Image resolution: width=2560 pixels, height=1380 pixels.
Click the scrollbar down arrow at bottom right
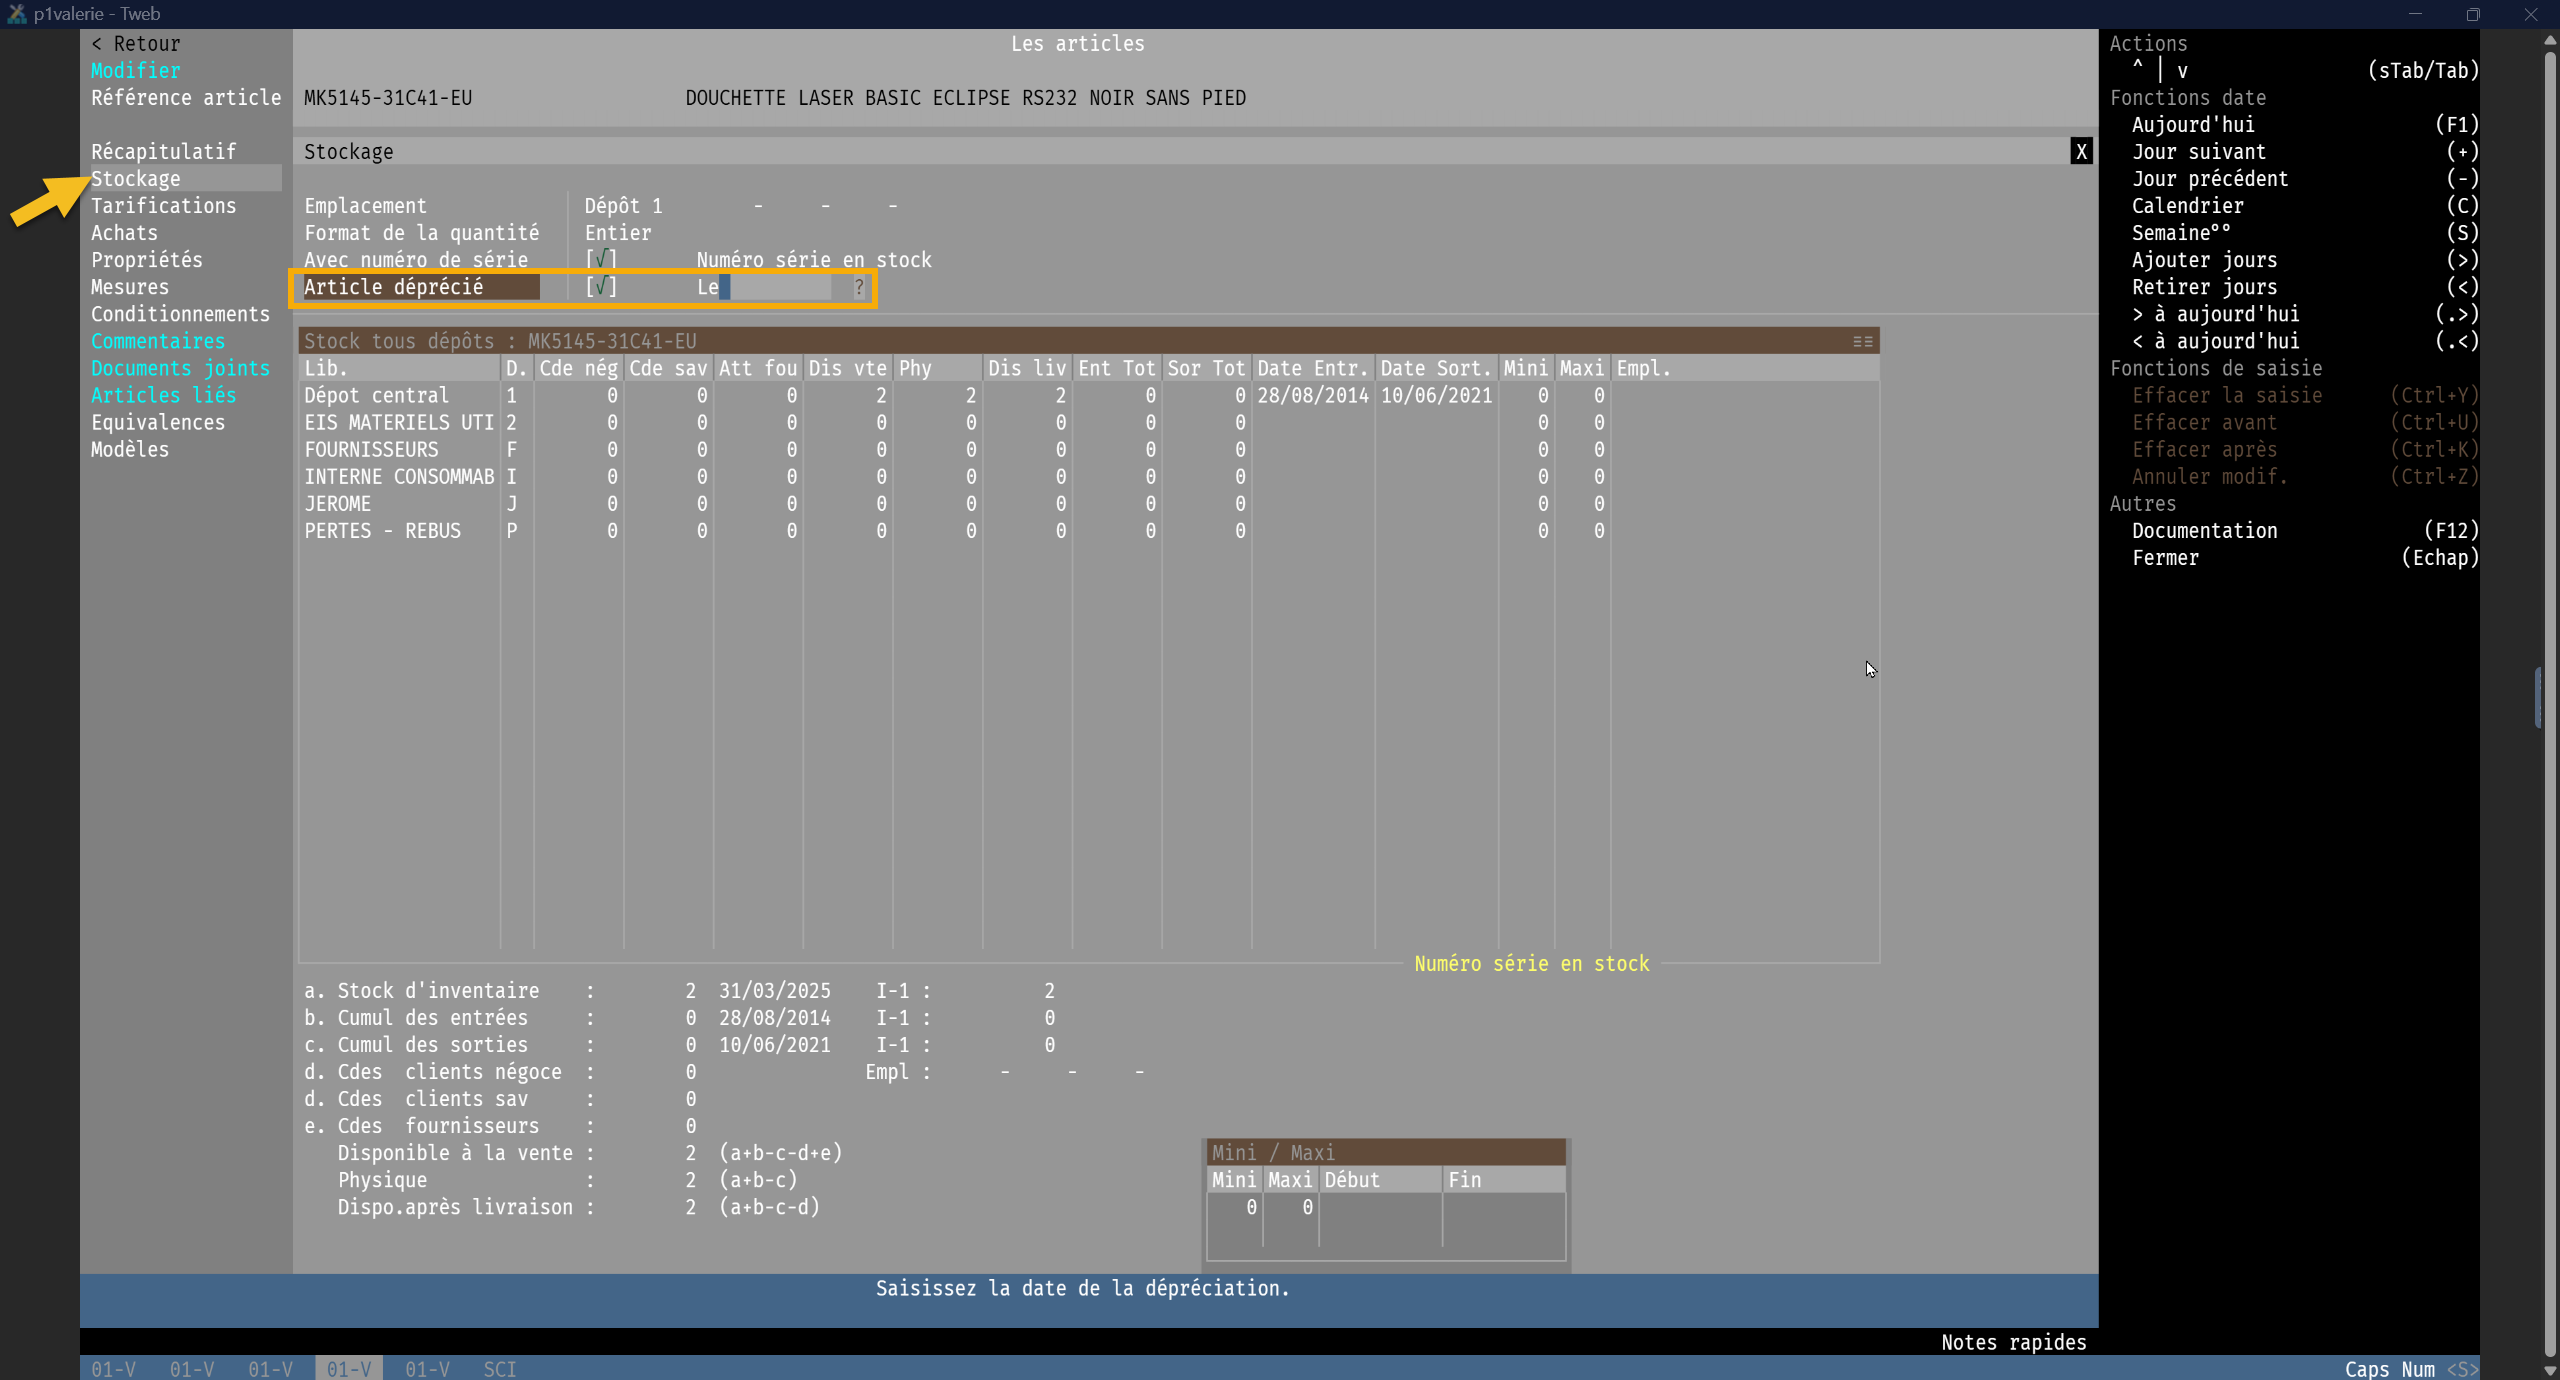tap(2549, 1370)
